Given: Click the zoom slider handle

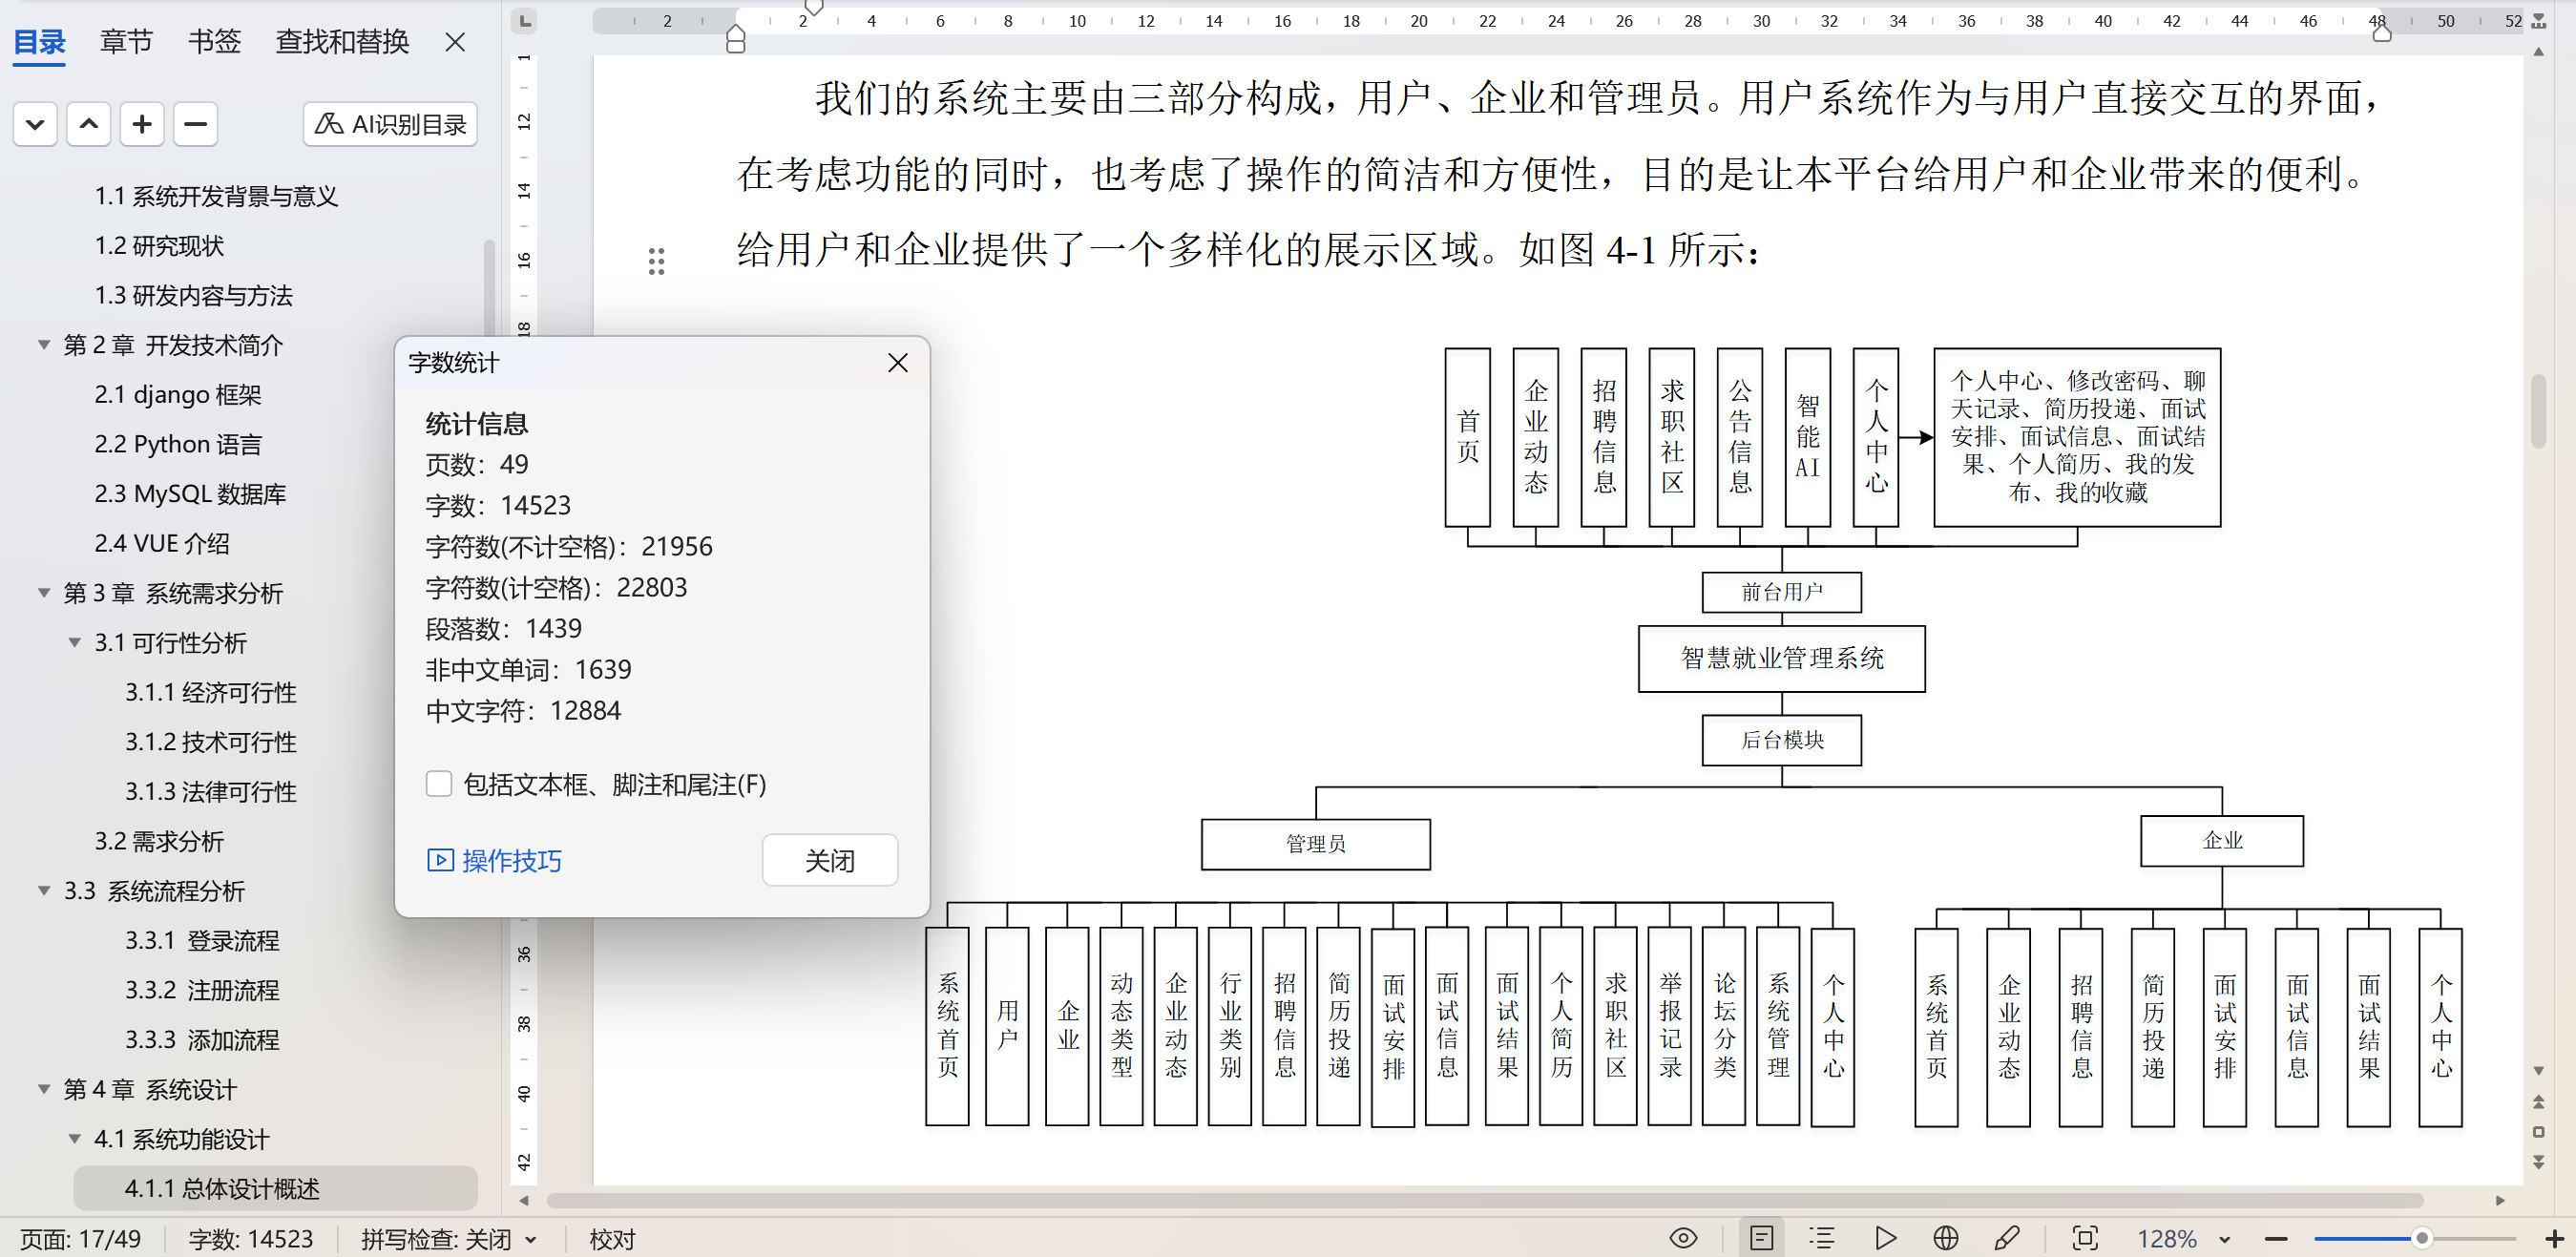Looking at the screenshot, I should coord(2421,1238).
